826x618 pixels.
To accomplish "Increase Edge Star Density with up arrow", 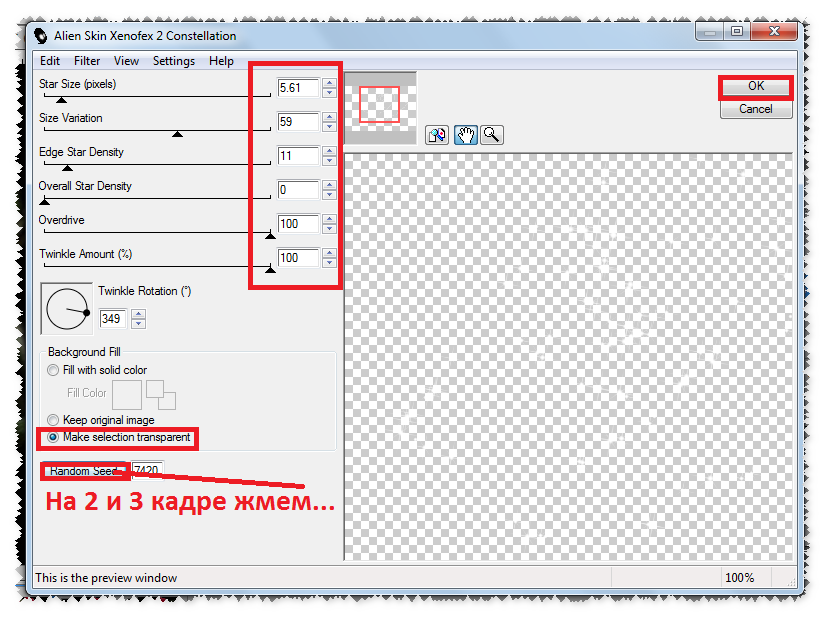I will (x=329, y=151).
